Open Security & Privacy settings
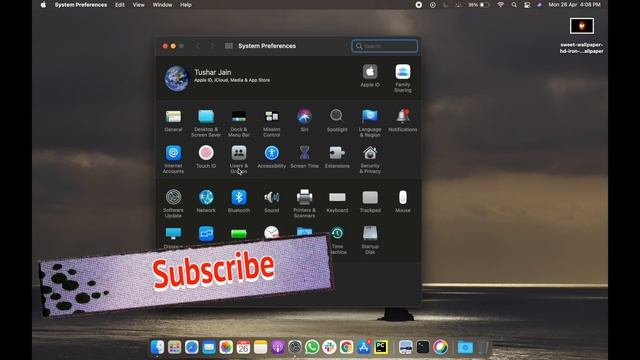The width and height of the screenshot is (640, 360). pos(370,153)
